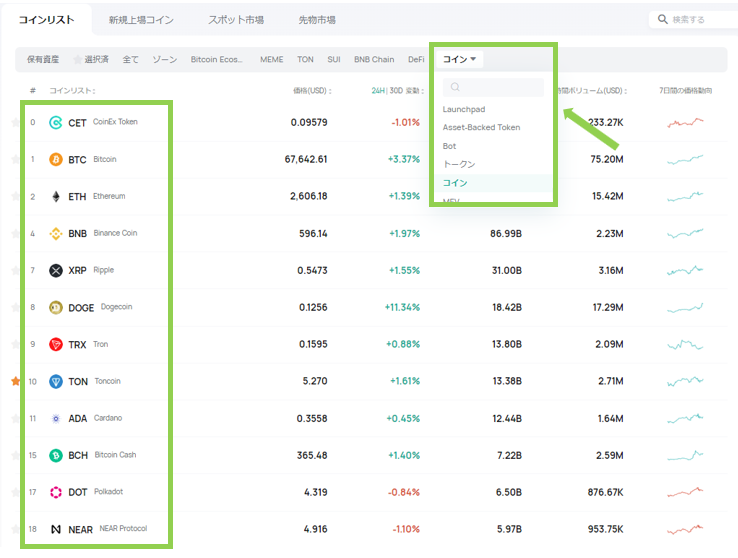Screen dimensions: 738x558
Task: Focus the top 検索する search field
Action: (694, 19)
